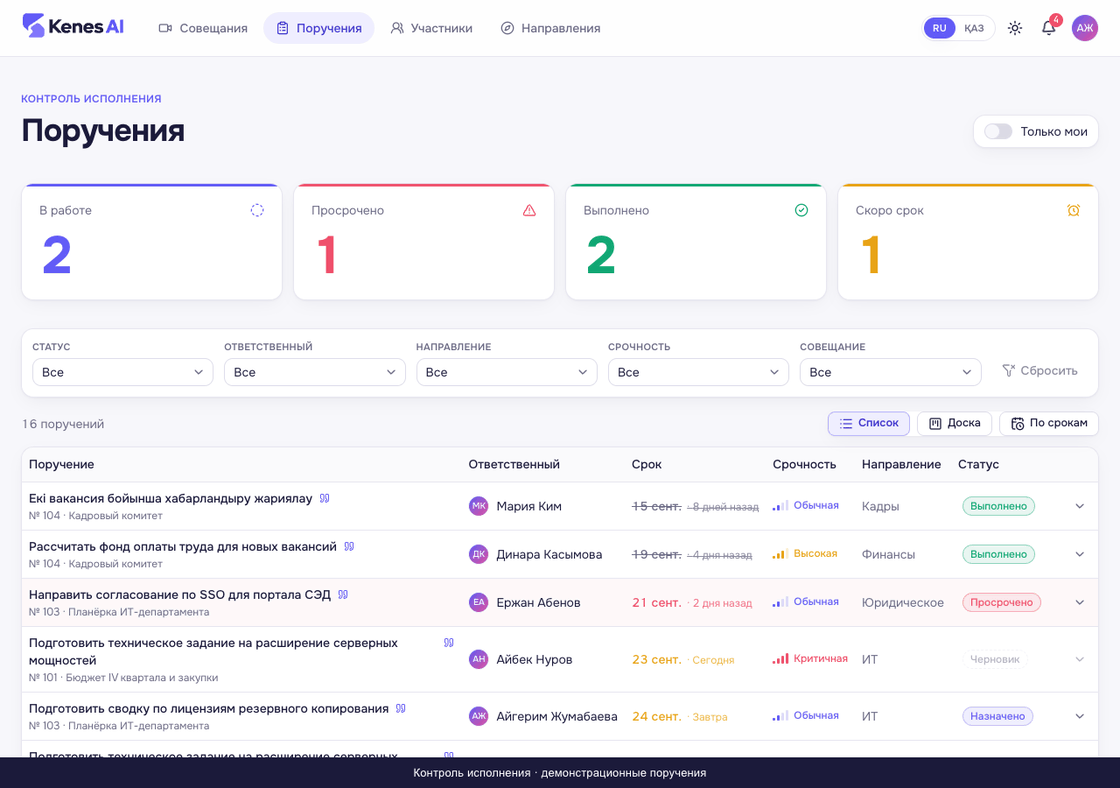Open the АЖ user avatar menu

(x=1084, y=28)
